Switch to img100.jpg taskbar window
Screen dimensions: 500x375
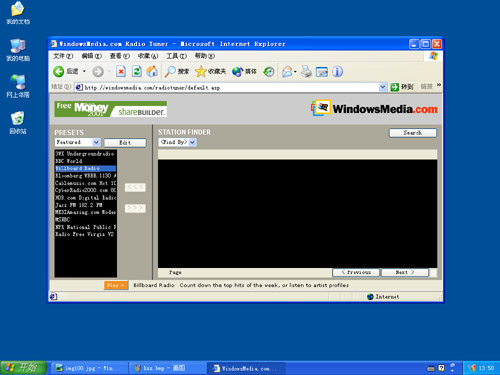point(89,368)
